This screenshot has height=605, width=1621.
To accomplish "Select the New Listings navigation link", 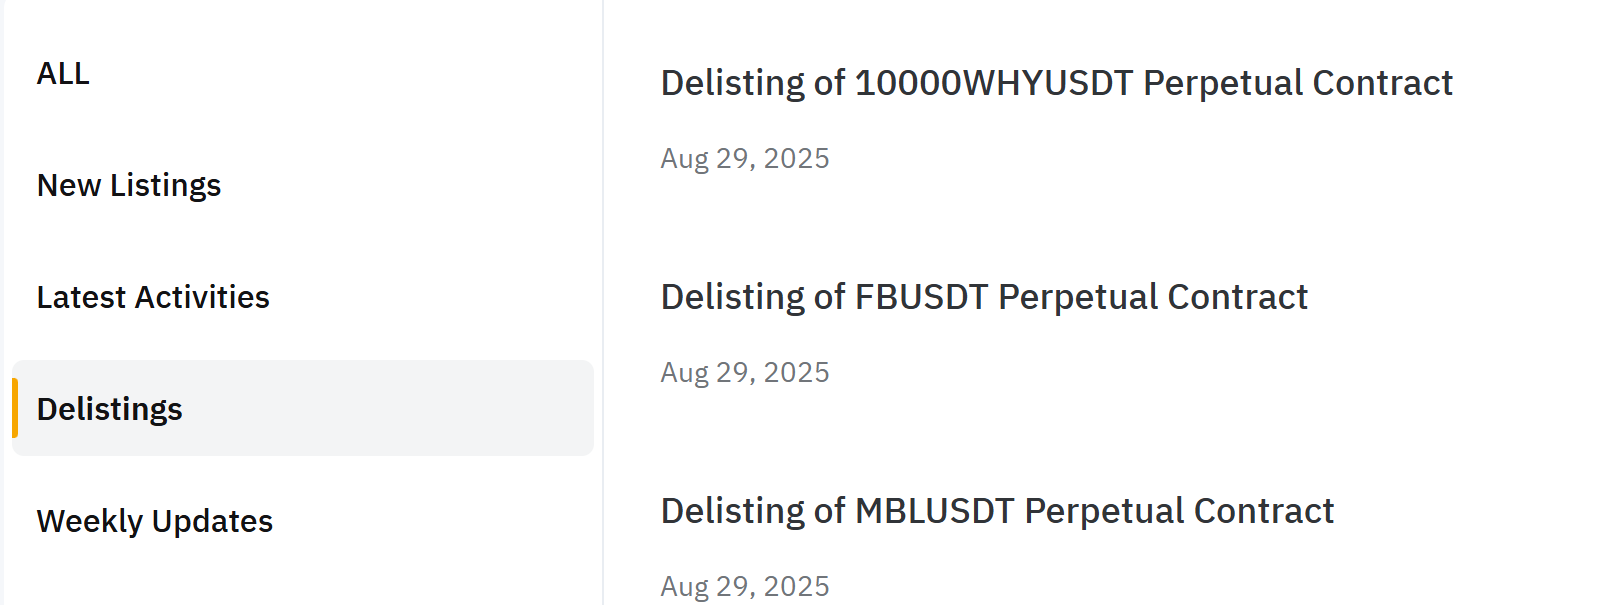I will 128,185.
